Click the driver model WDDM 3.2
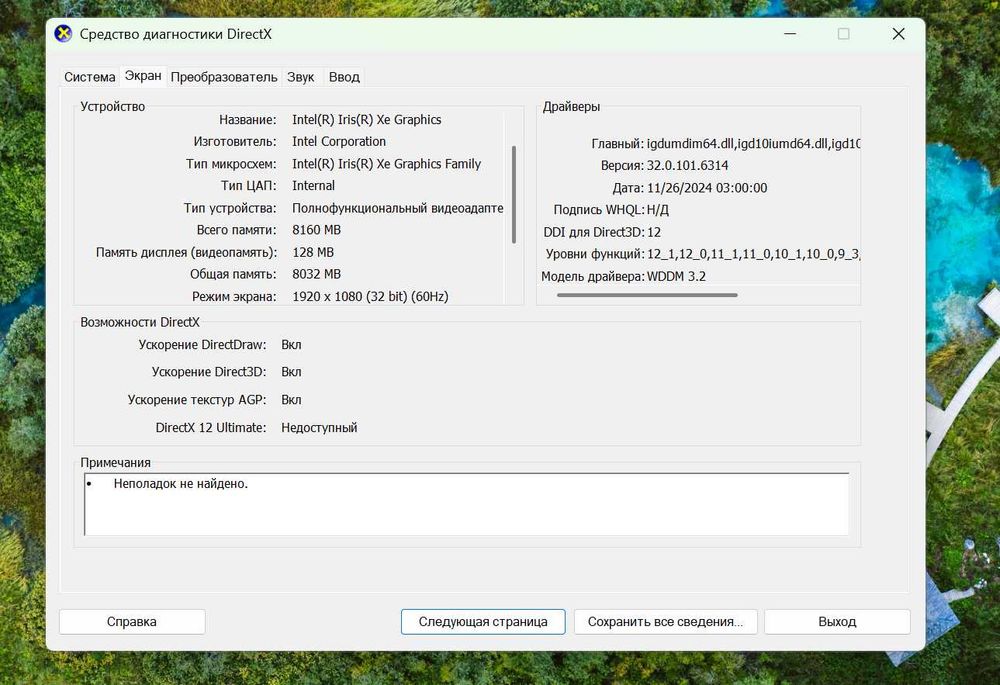Viewport: 1000px width, 685px height. tap(676, 276)
